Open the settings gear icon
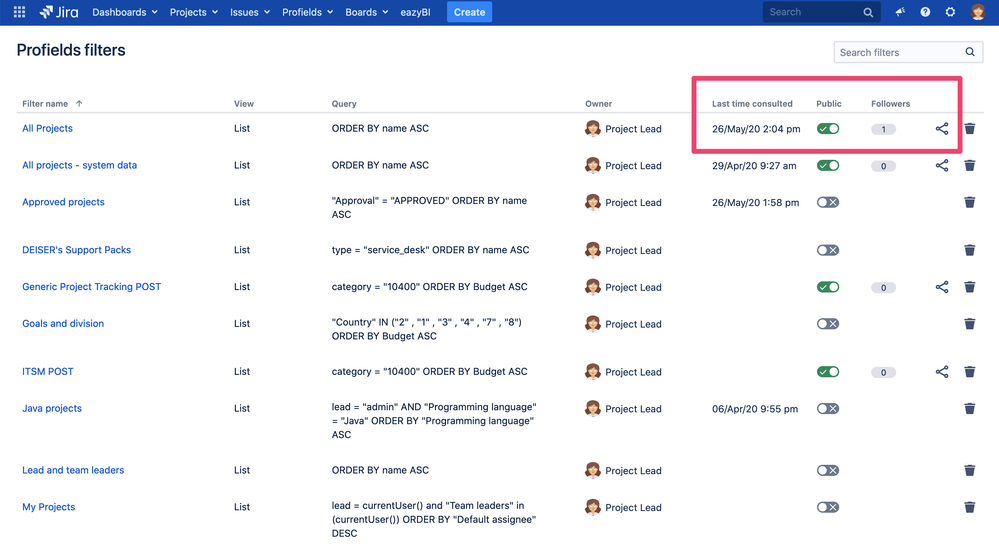 tap(950, 12)
